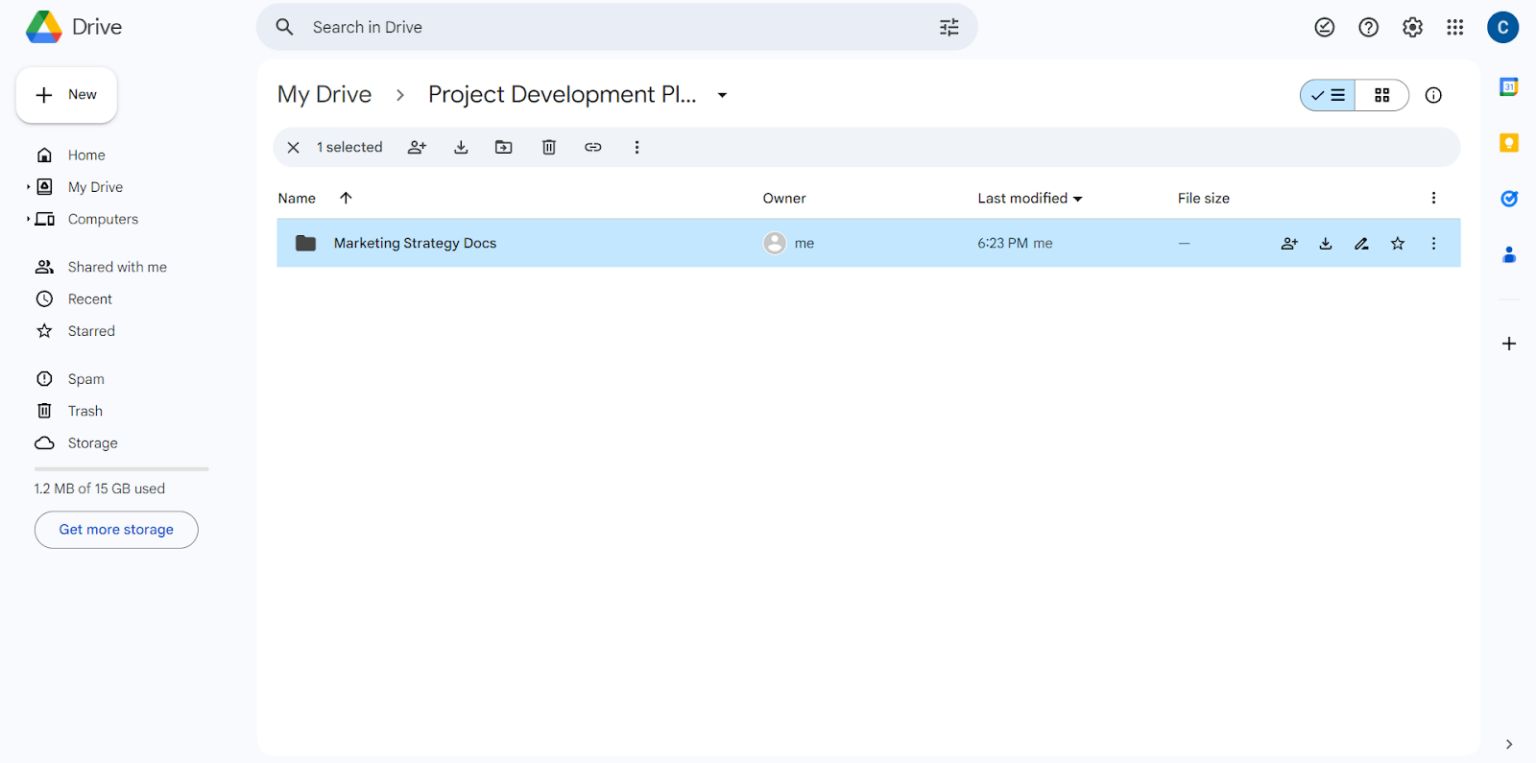Open the Project Development folder name dropdown
Image resolution: width=1536 pixels, height=763 pixels.
tap(722, 94)
